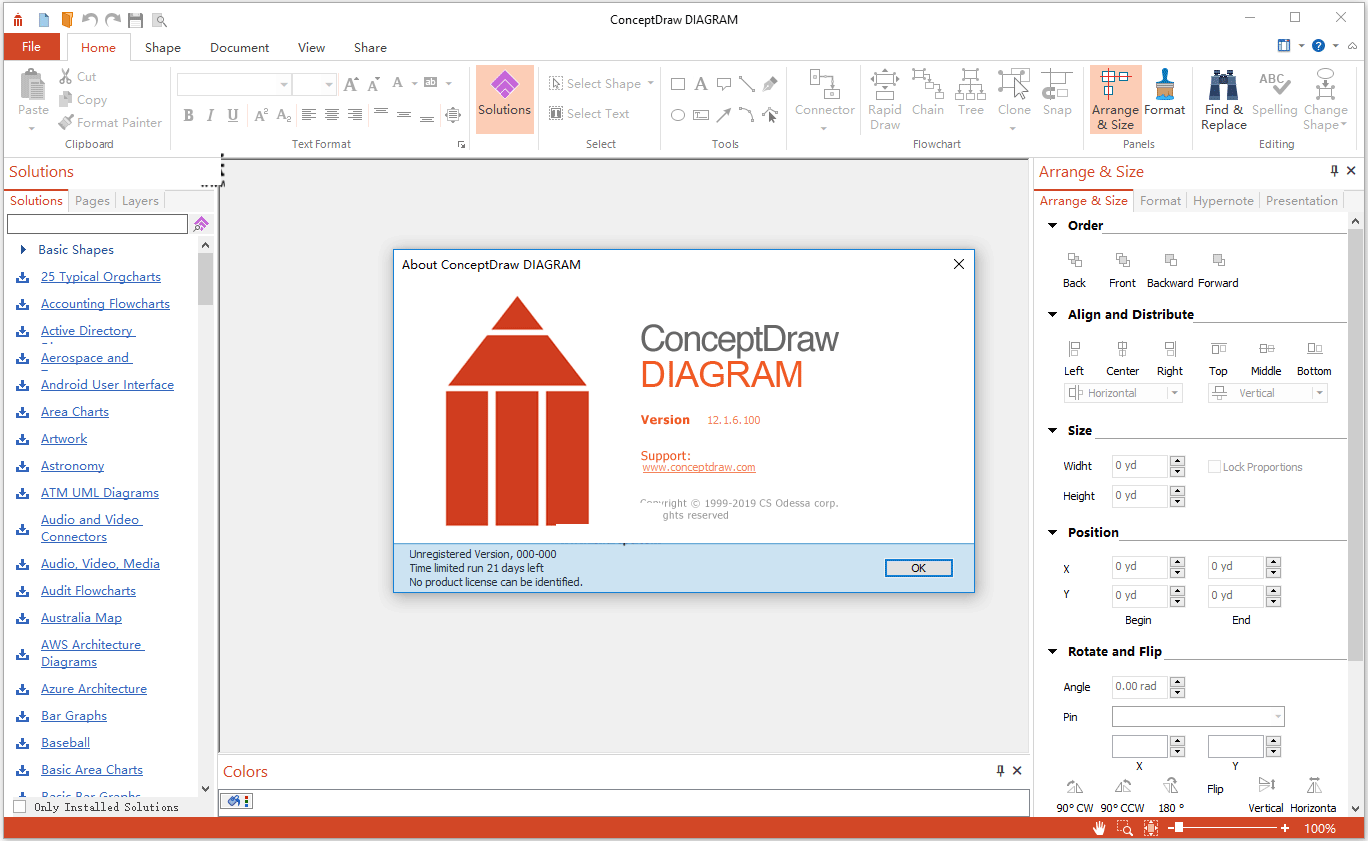Collapse the Align and Distribute section
The height and width of the screenshot is (841, 1368).
(1052, 314)
